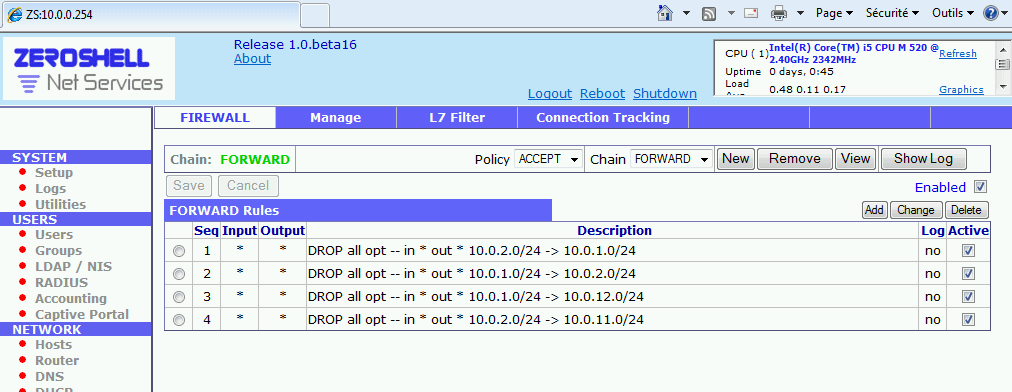
Task: Click the View chain button
Action: (x=855, y=159)
